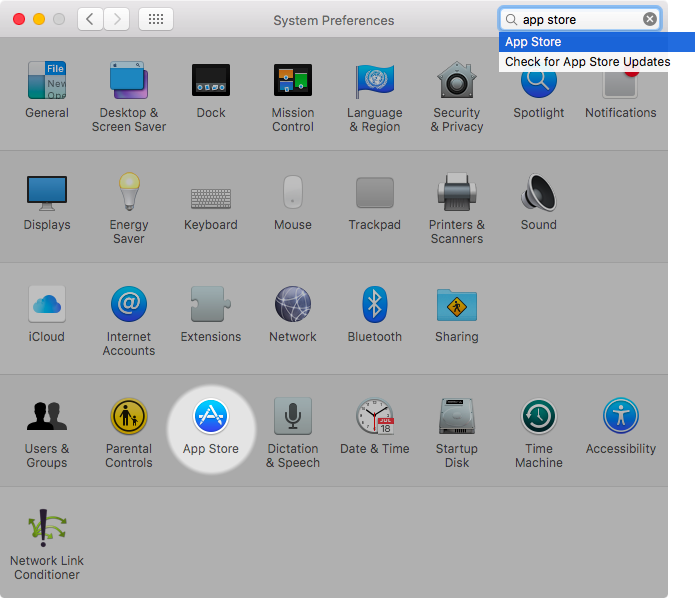Open the Extensions preferences pane
The image size is (695, 598).
211,314
